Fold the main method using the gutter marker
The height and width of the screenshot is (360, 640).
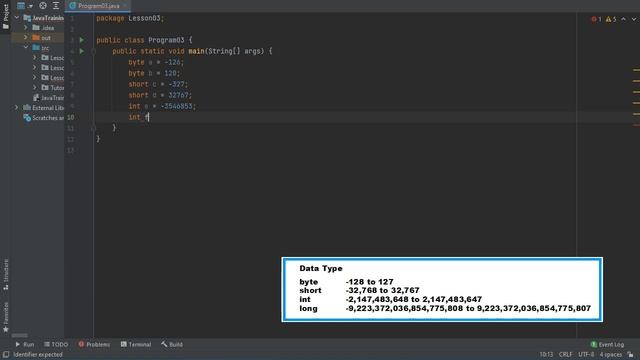[x=93, y=51]
